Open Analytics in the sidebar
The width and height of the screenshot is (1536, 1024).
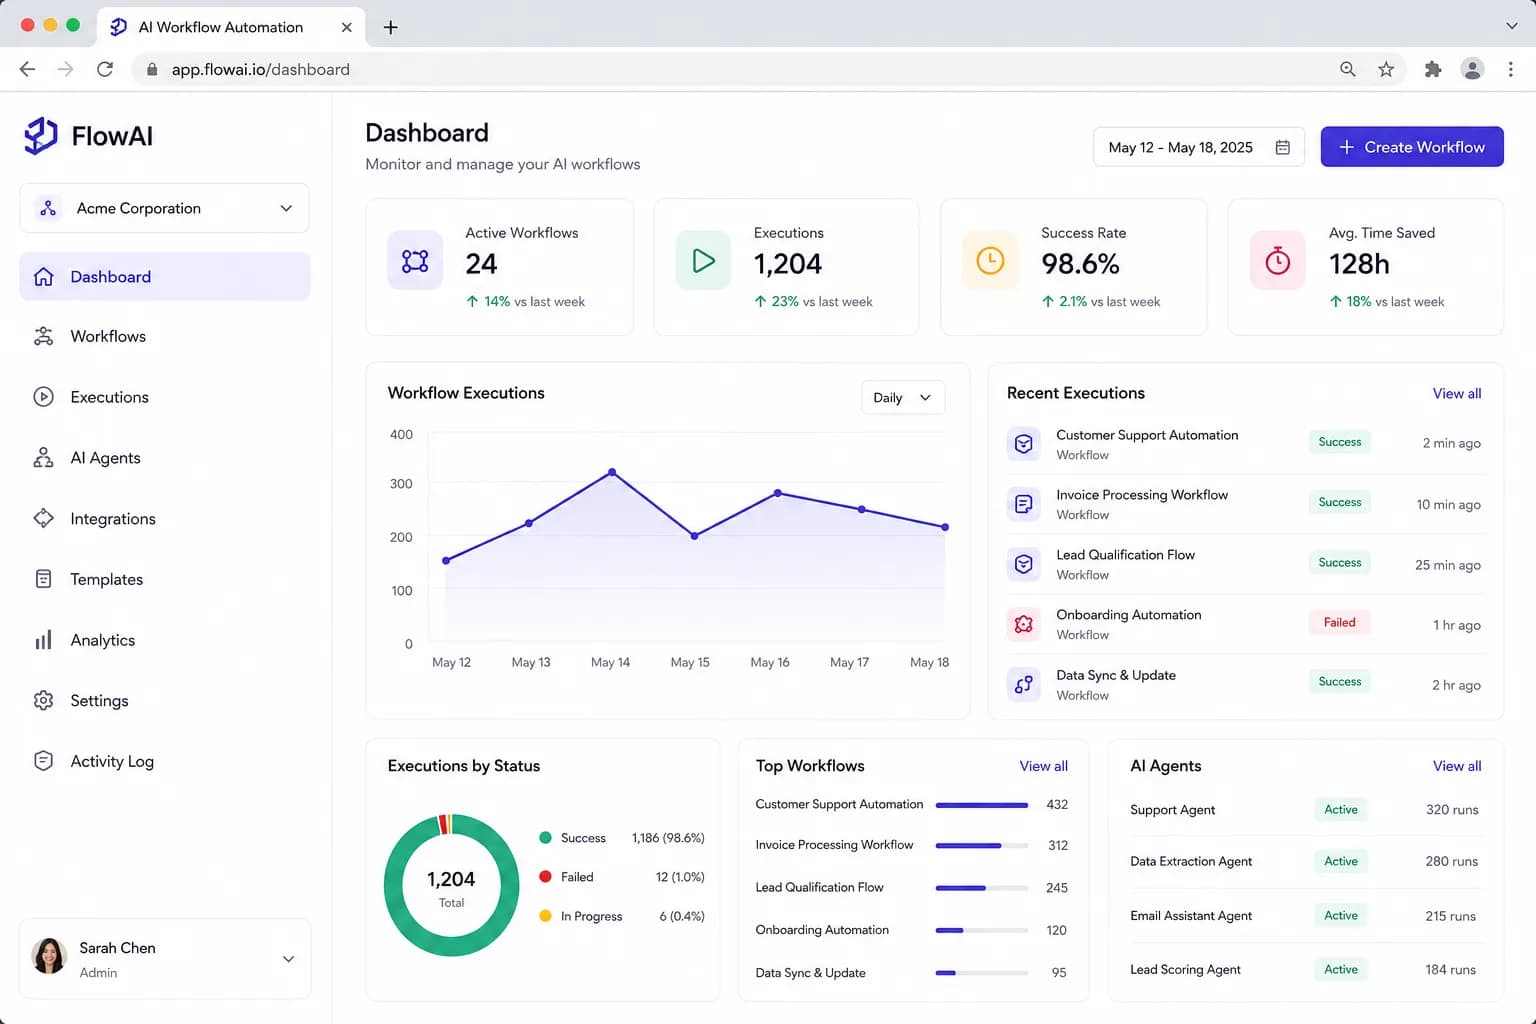coord(164,640)
